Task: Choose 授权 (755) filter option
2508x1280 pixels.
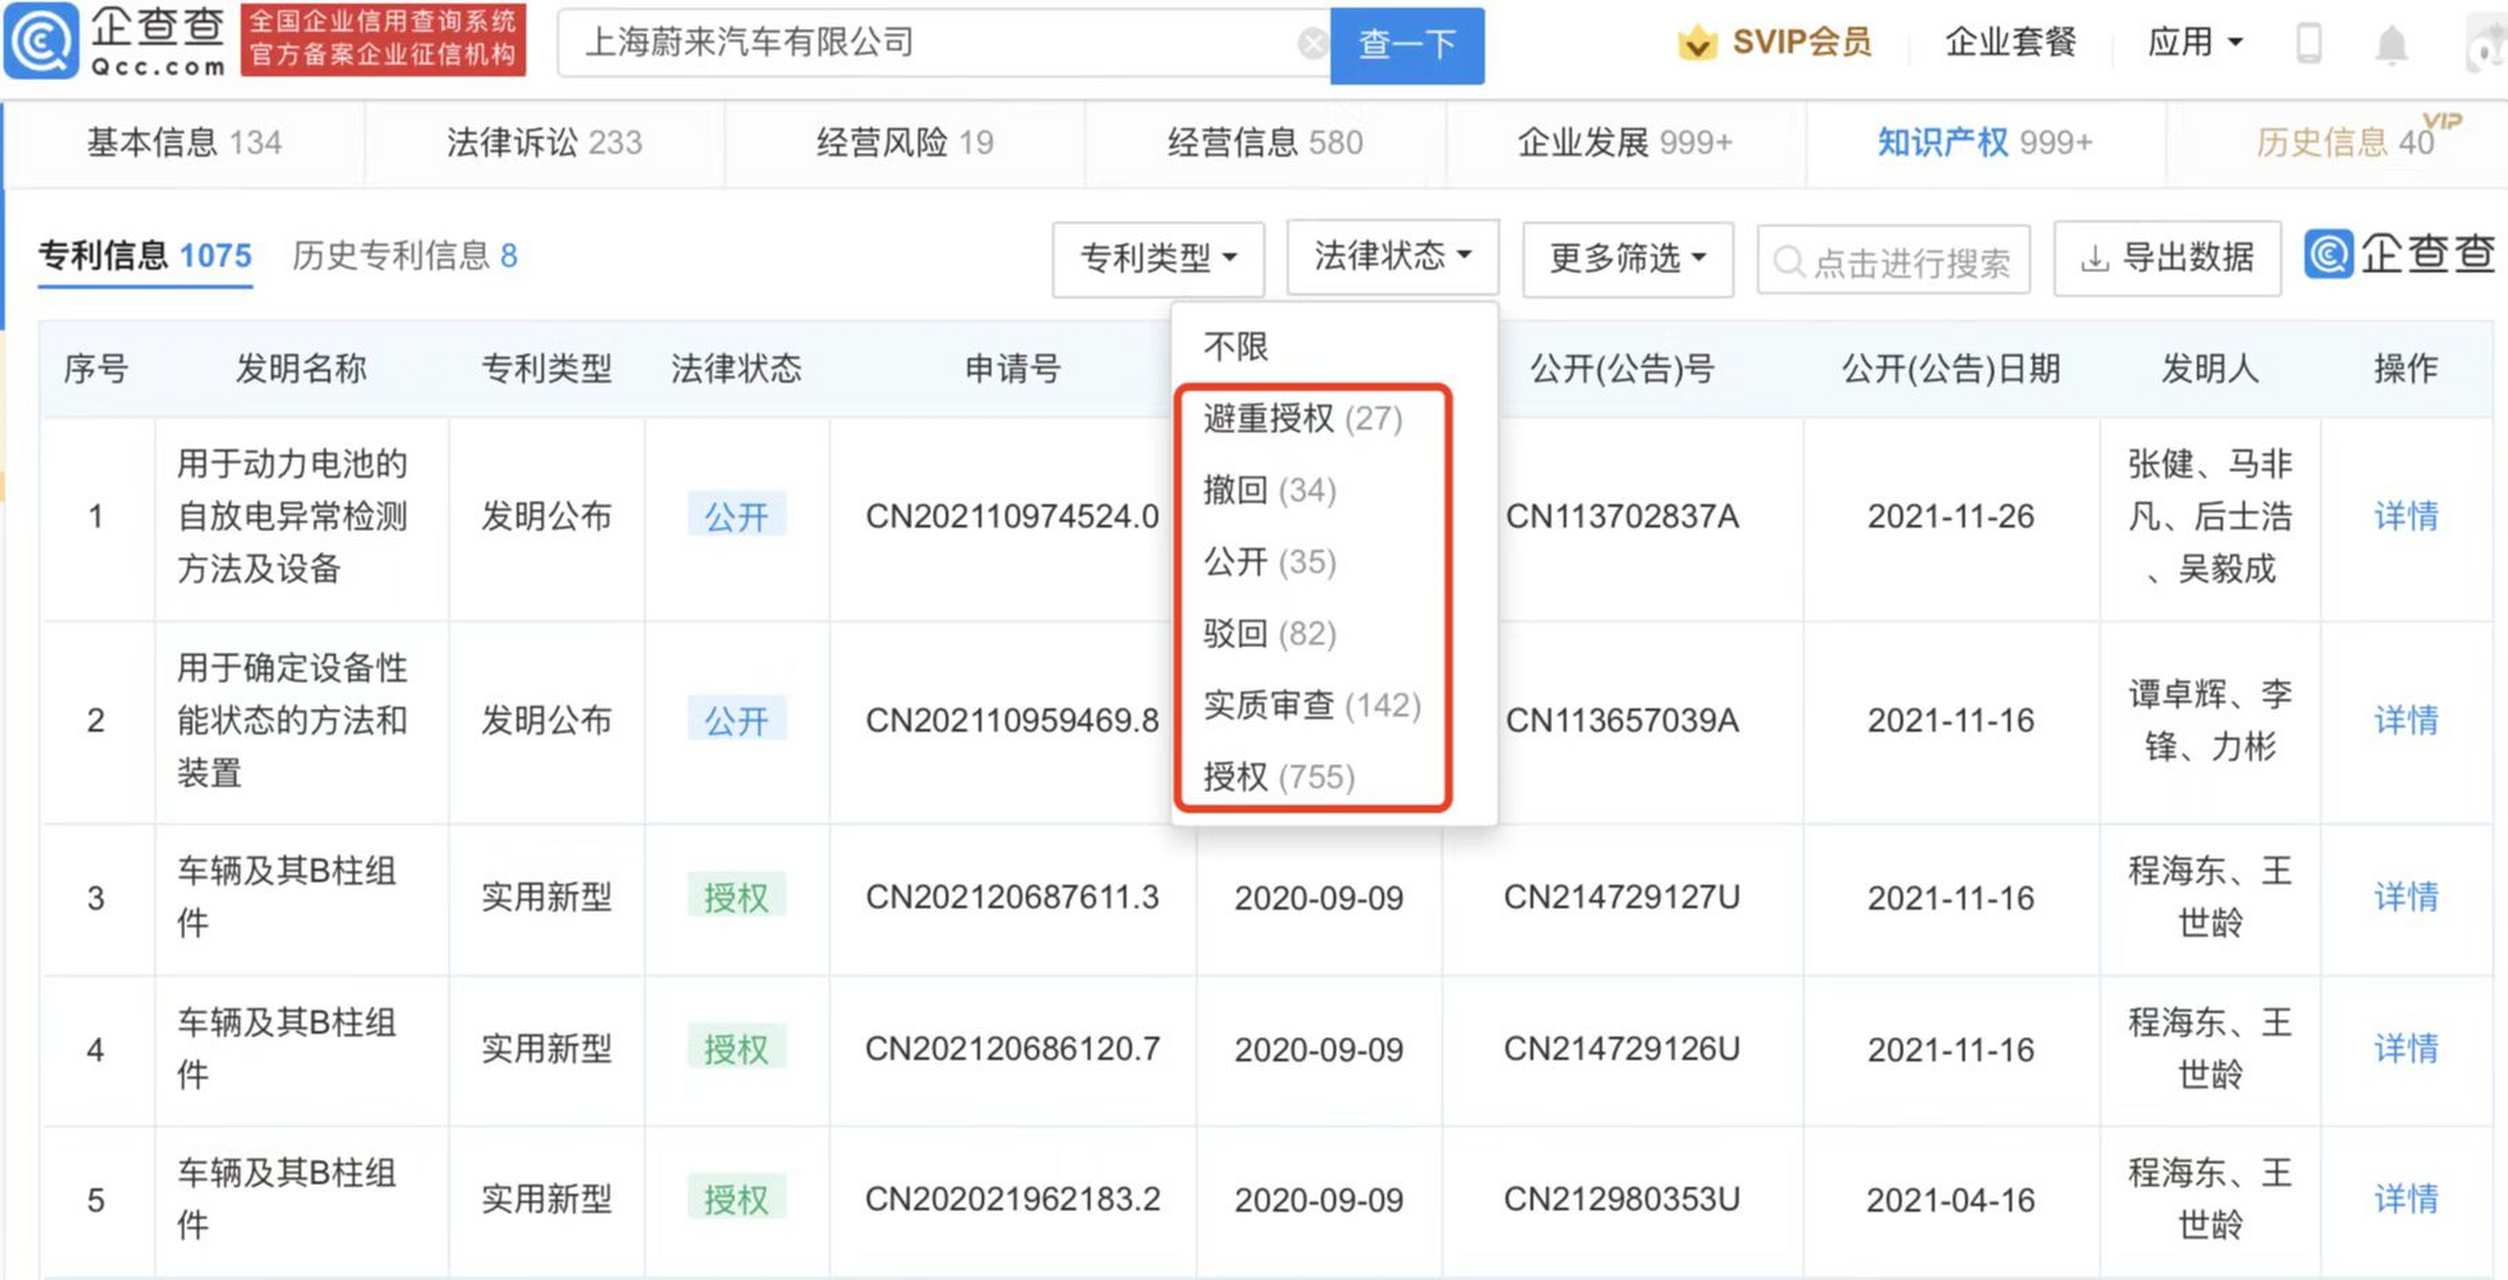Action: (1279, 777)
